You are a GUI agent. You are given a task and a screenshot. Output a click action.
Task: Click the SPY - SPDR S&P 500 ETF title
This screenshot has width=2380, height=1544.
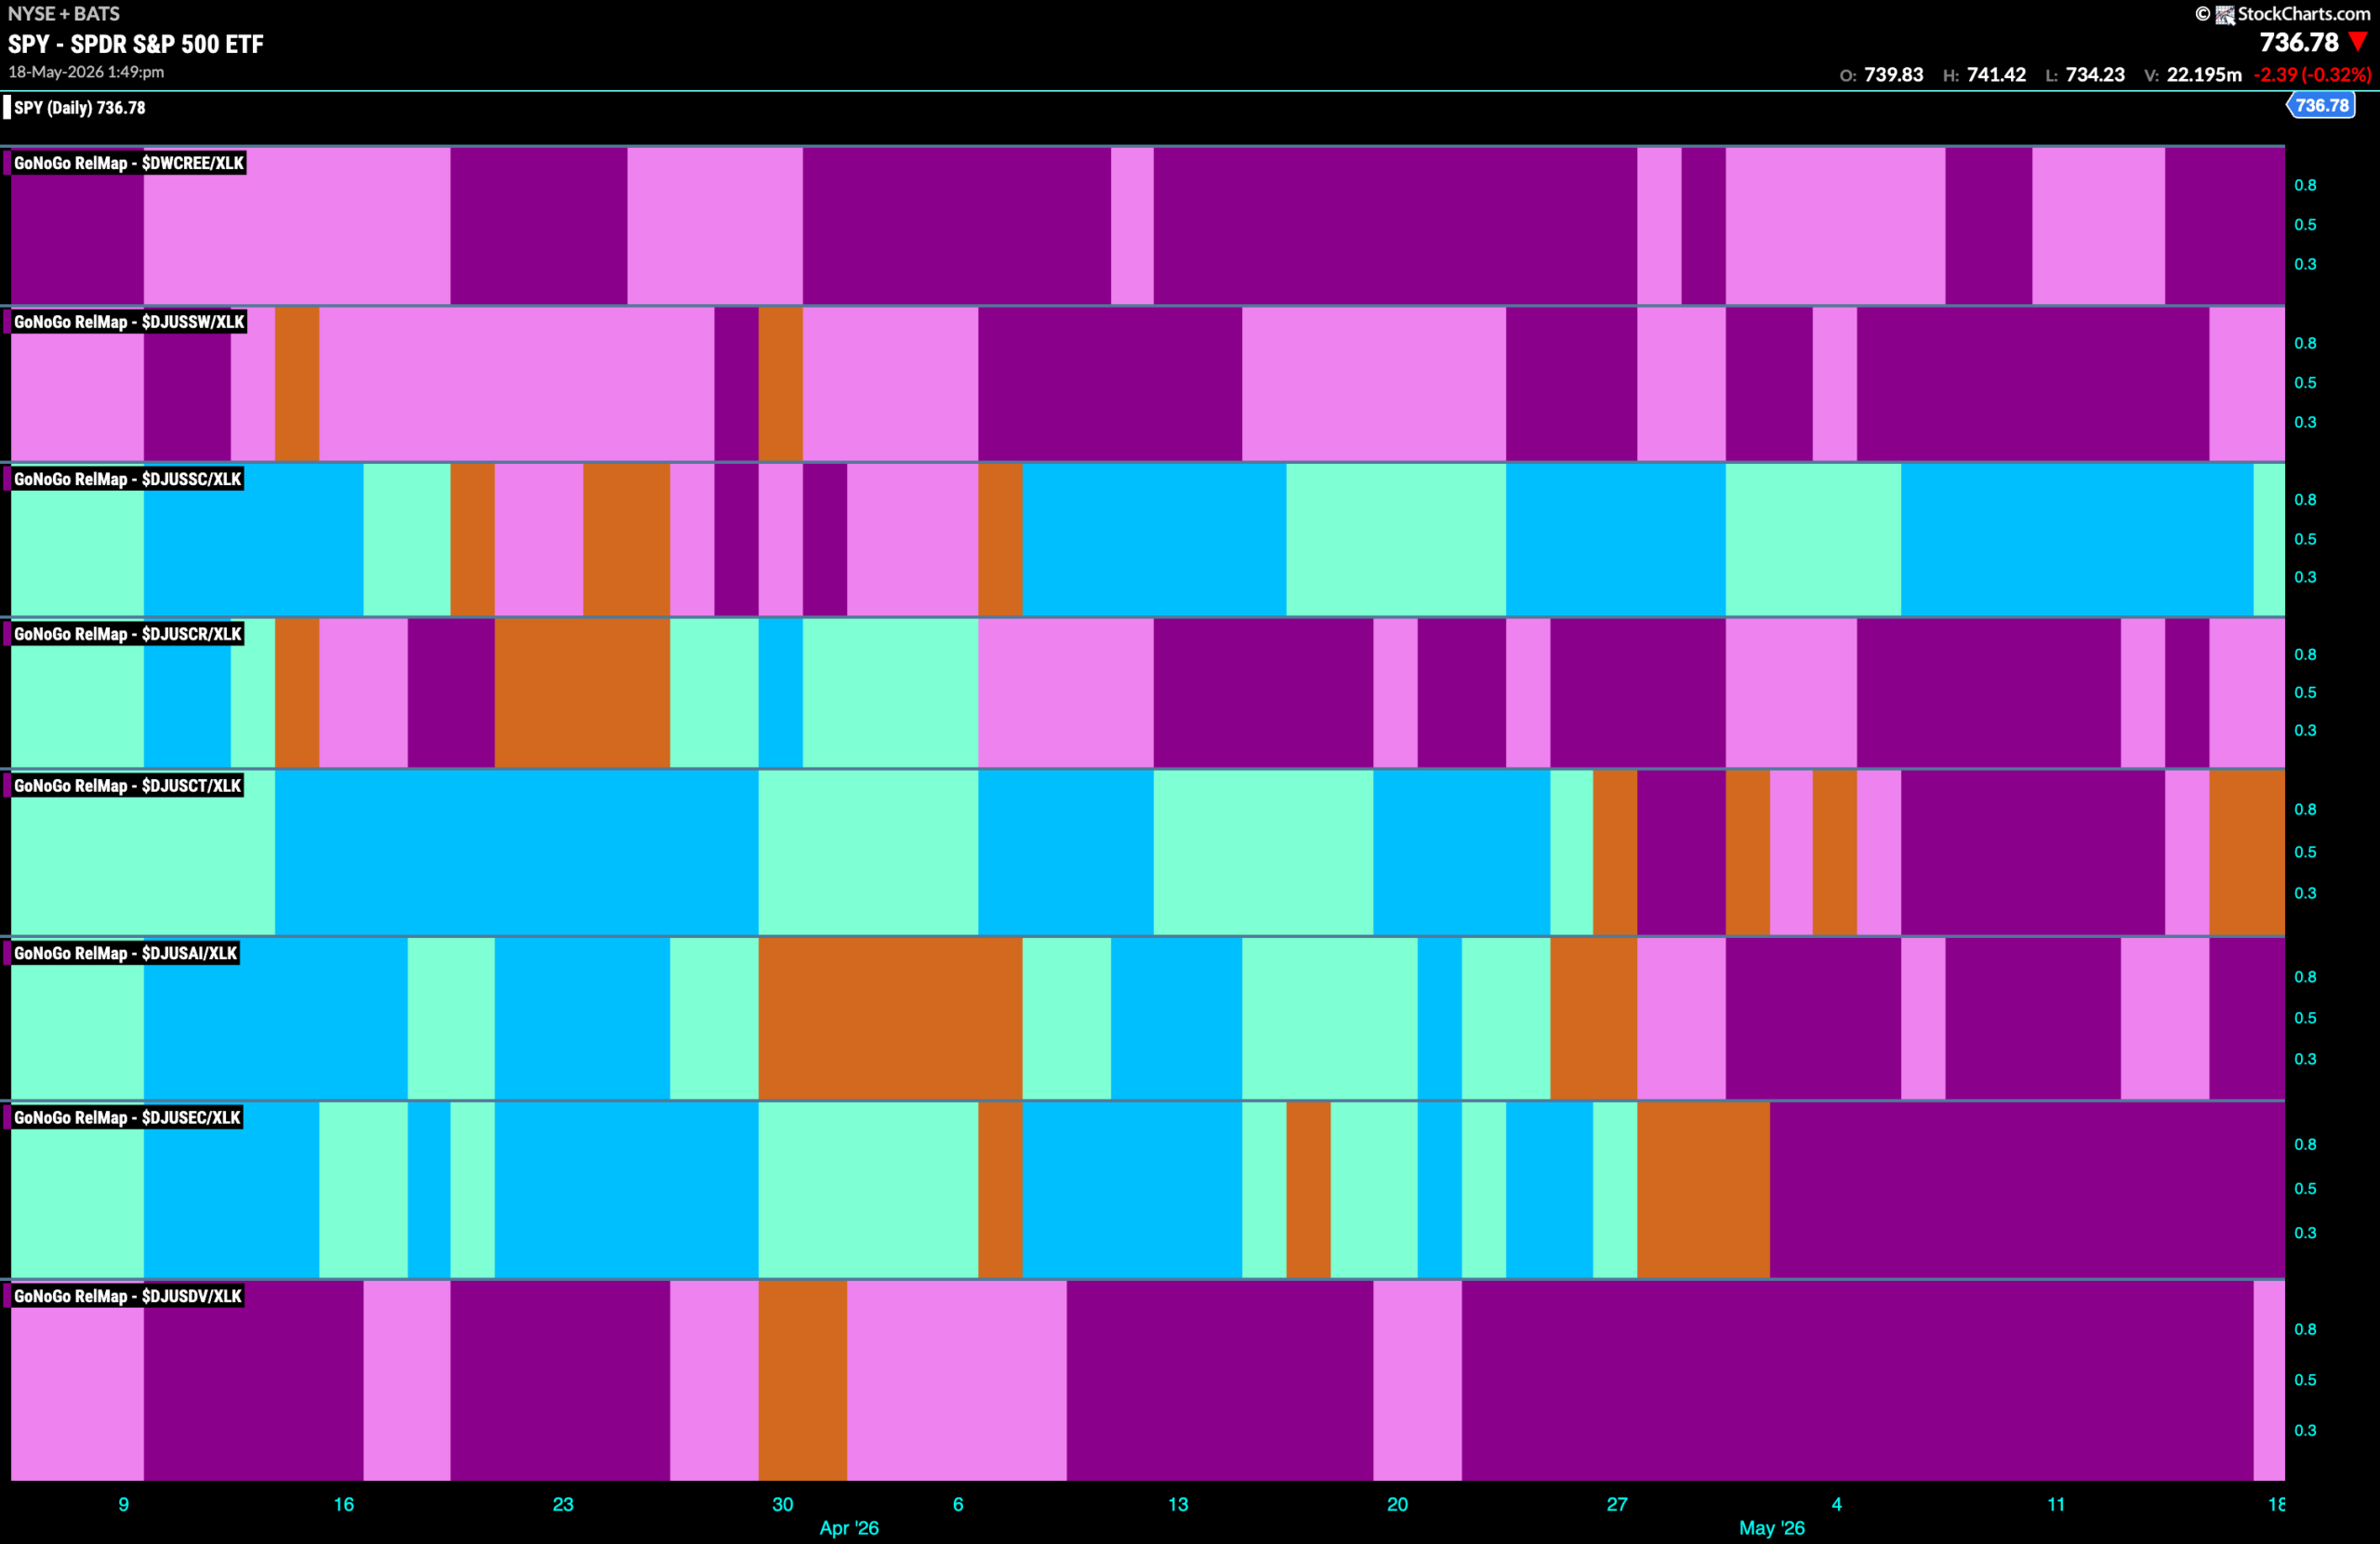[x=136, y=44]
